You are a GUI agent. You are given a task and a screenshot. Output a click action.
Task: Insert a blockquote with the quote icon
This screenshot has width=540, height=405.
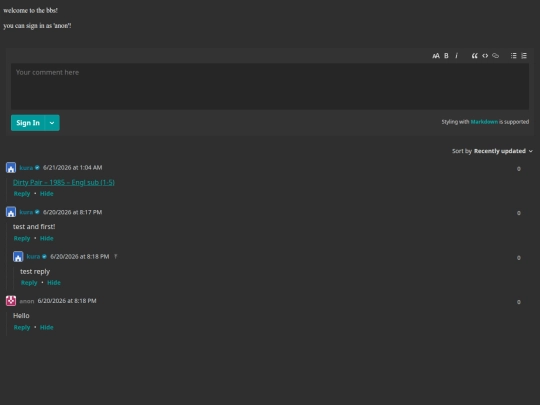coord(475,56)
